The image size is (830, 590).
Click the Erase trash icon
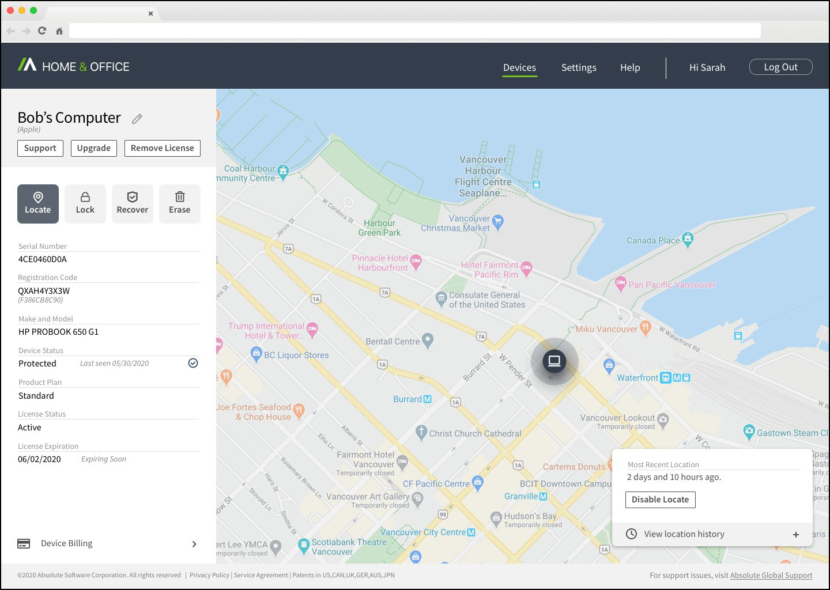180,197
